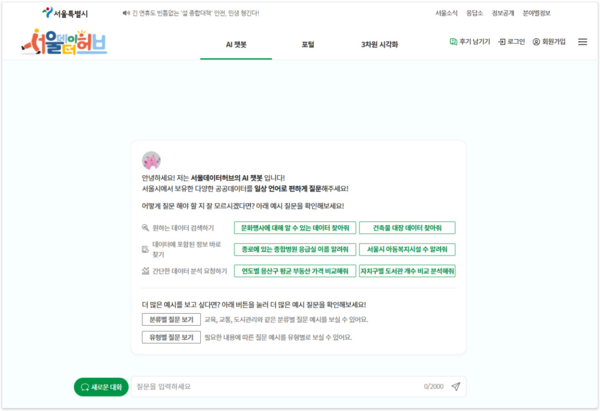Switch to the AI 챗봇 tab
The height and width of the screenshot is (411, 600).
pyautogui.click(x=236, y=45)
